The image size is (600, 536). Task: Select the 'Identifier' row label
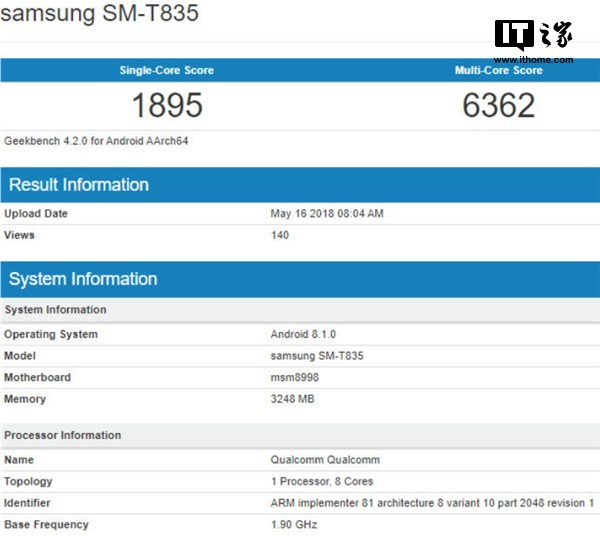coord(27,503)
